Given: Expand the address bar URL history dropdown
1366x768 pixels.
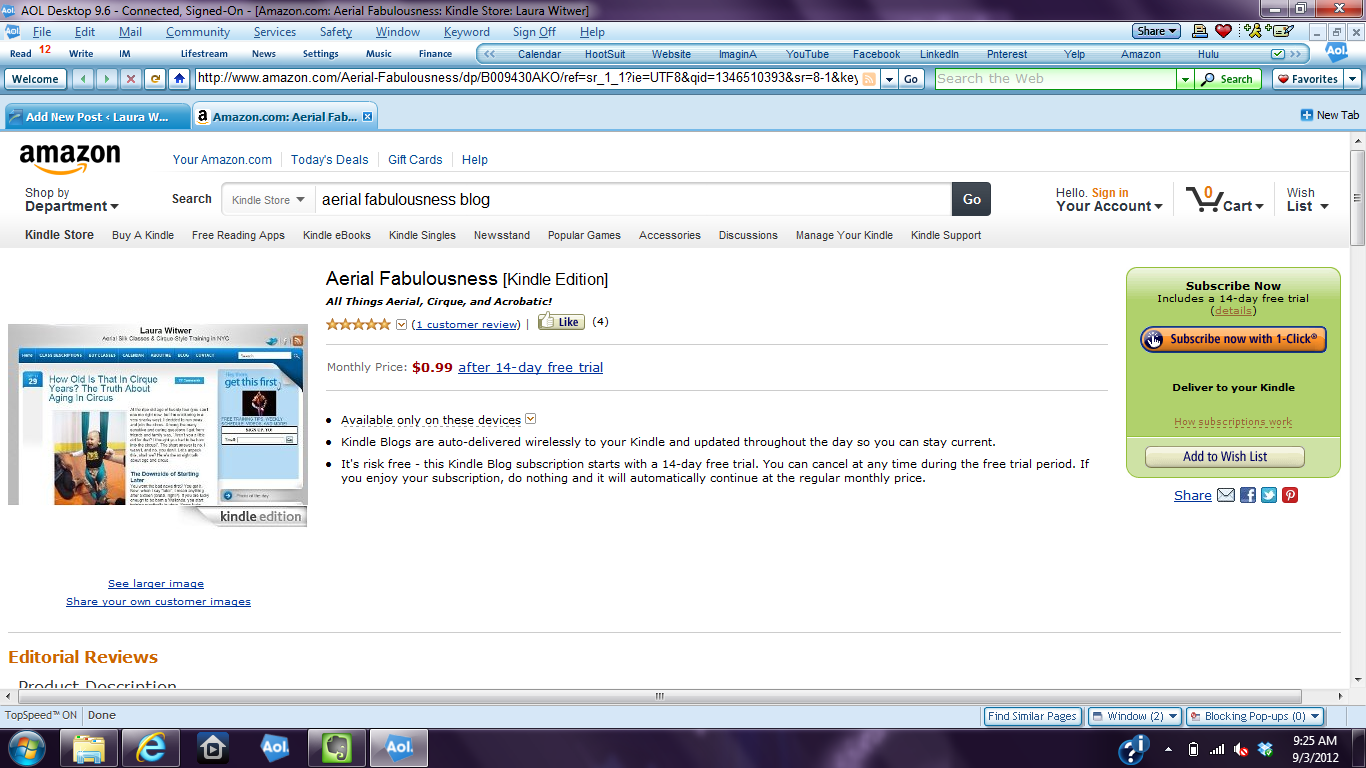Looking at the screenshot, I should pyautogui.click(x=889, y=79).
